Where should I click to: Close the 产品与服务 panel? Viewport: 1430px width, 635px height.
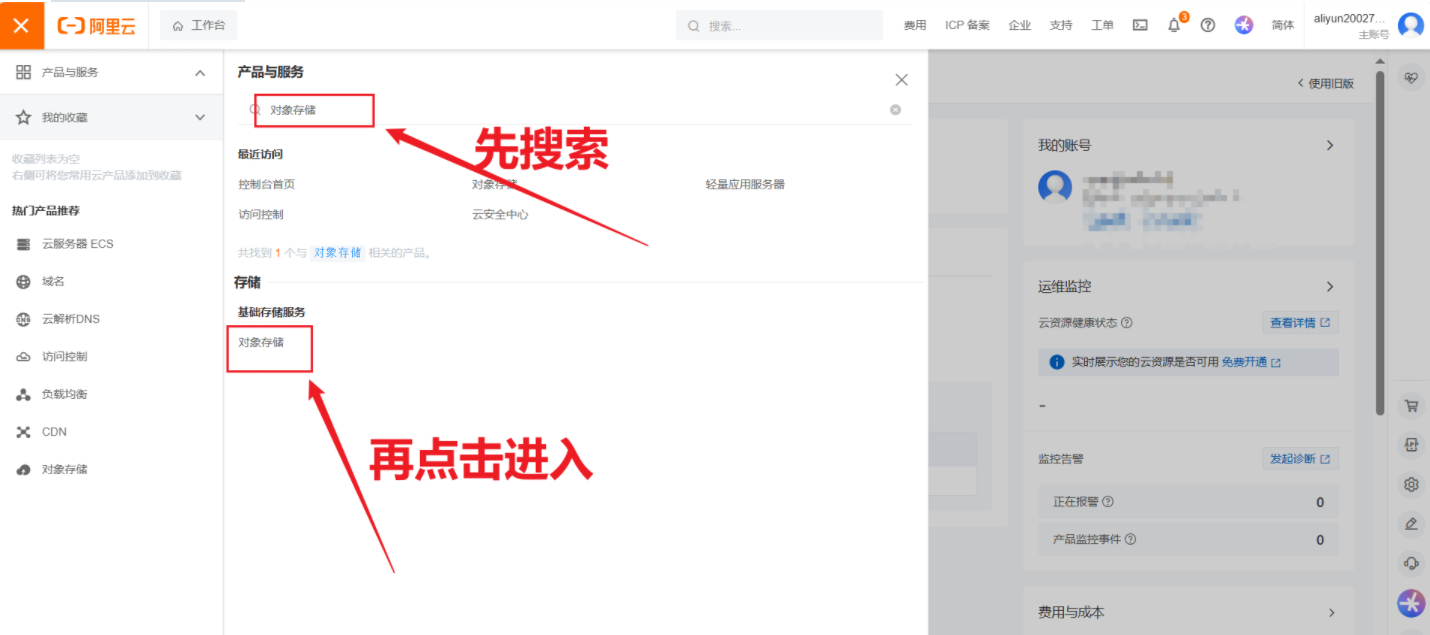coord(901,80)
